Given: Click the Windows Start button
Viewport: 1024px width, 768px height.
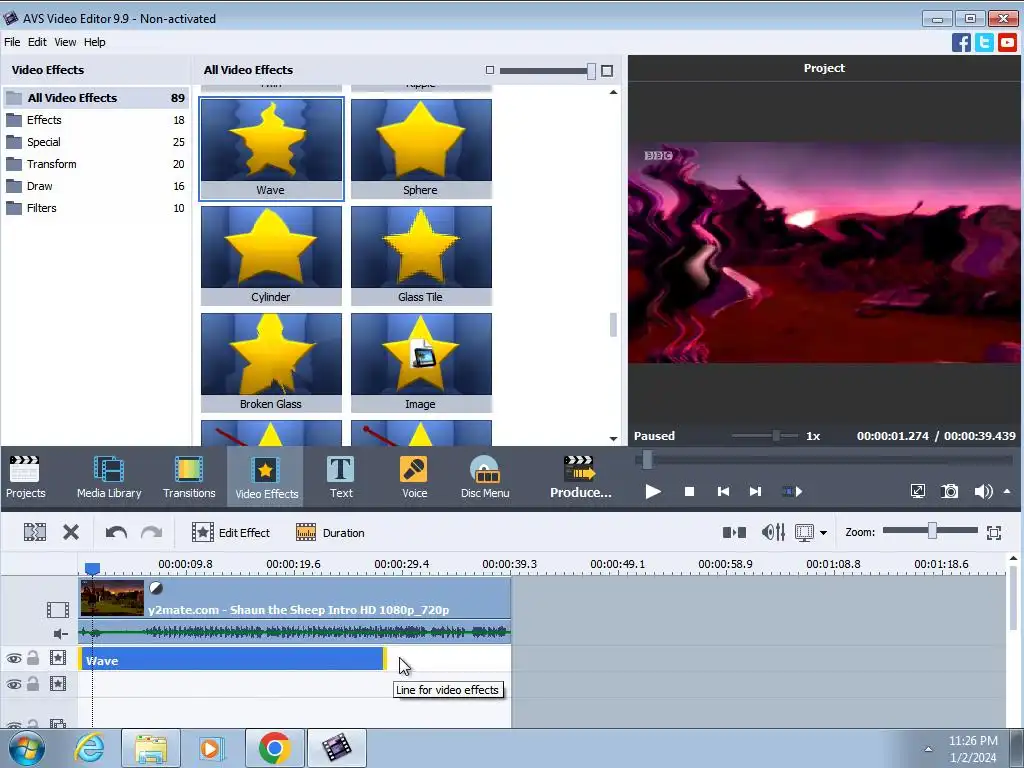Looking at the screenshot, I should point(27,748).
